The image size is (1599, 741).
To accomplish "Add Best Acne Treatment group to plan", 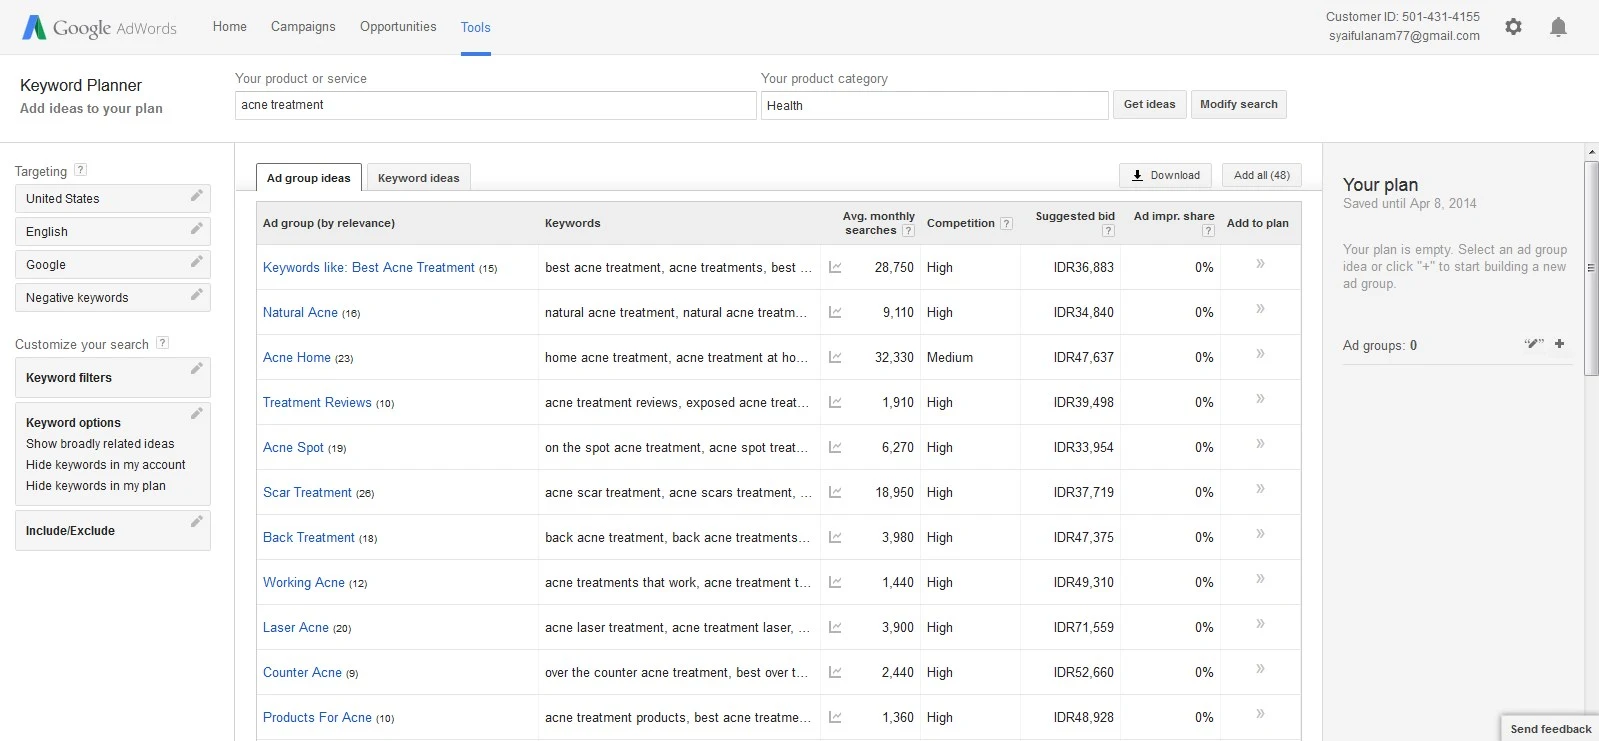I will tap(1260, 264).
